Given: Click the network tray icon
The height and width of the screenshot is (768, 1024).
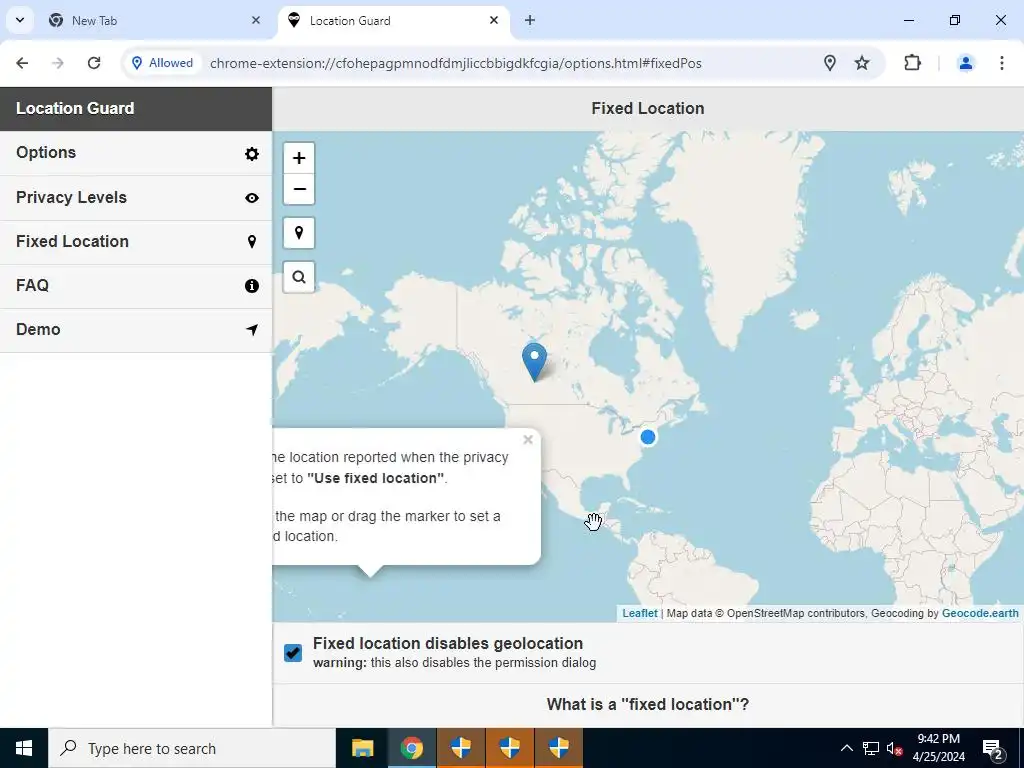Looking at the screenshot, I should (x=871, y=748).
